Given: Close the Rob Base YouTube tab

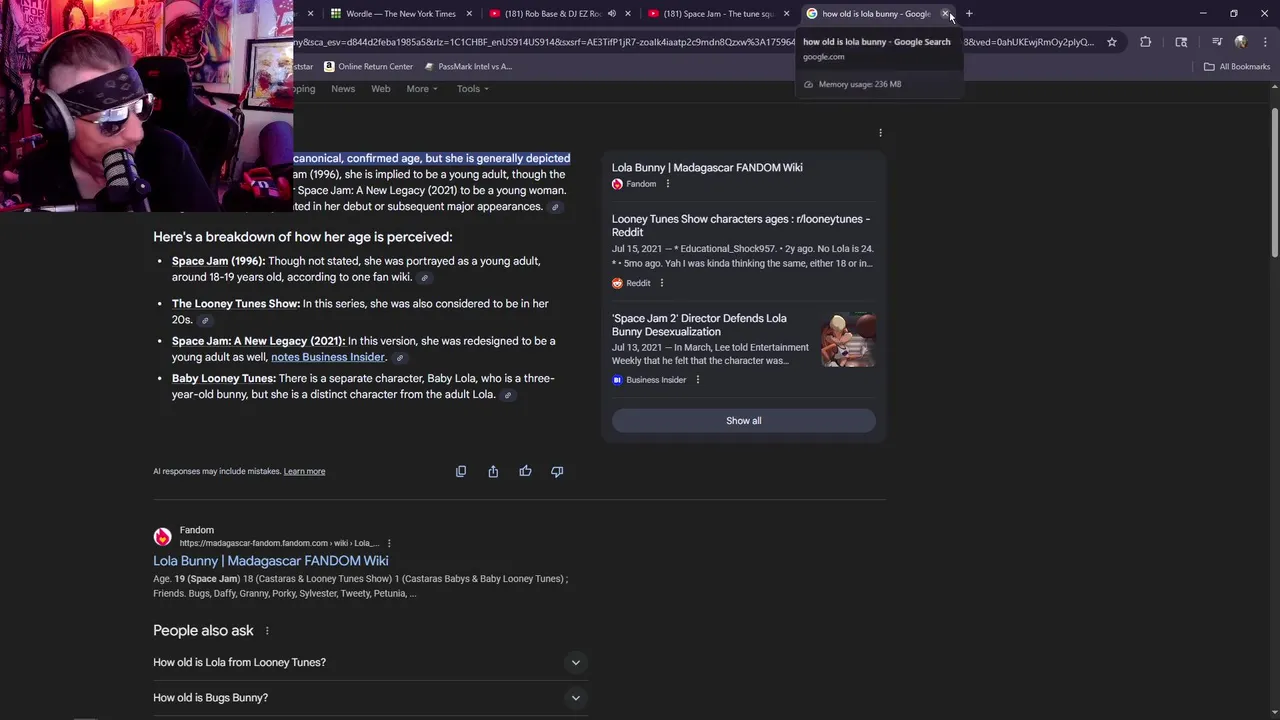Looking at the screenshot, I should point(627,14).
